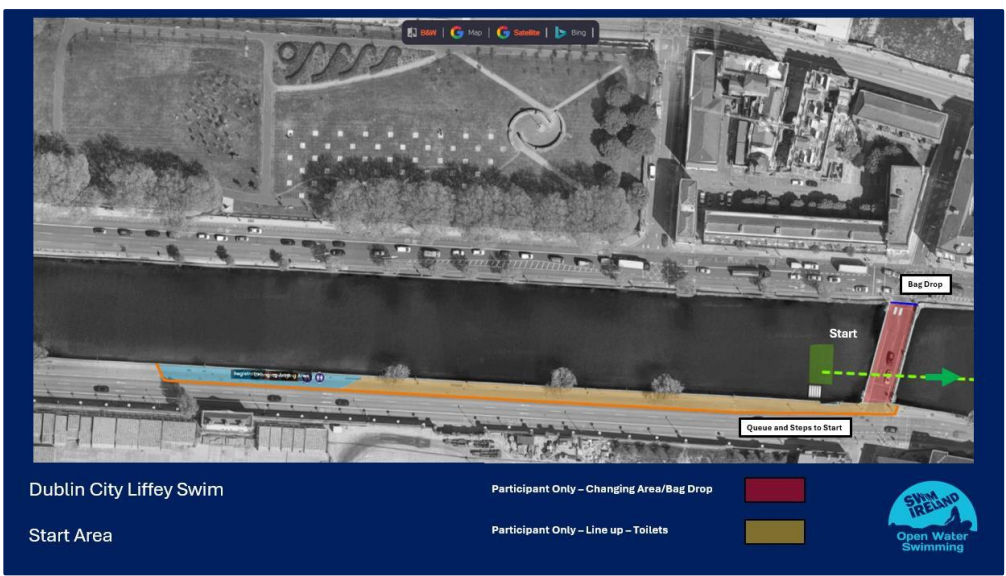Click the Google logo beside Map

[x=457, y=32]
